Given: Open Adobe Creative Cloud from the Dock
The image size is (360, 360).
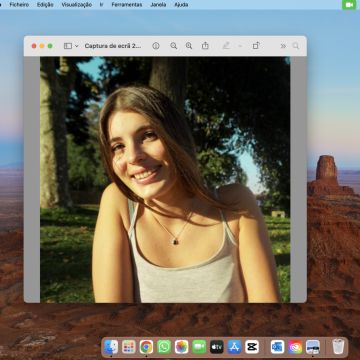Looking at the screenshot, I should coord(295,347).
